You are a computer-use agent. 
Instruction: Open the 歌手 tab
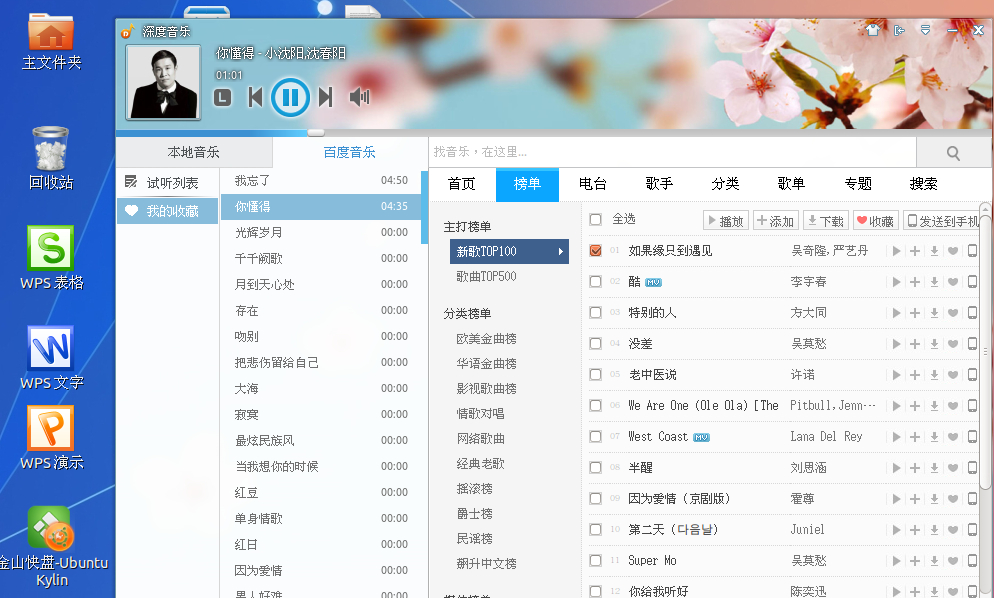click(659, 185)
